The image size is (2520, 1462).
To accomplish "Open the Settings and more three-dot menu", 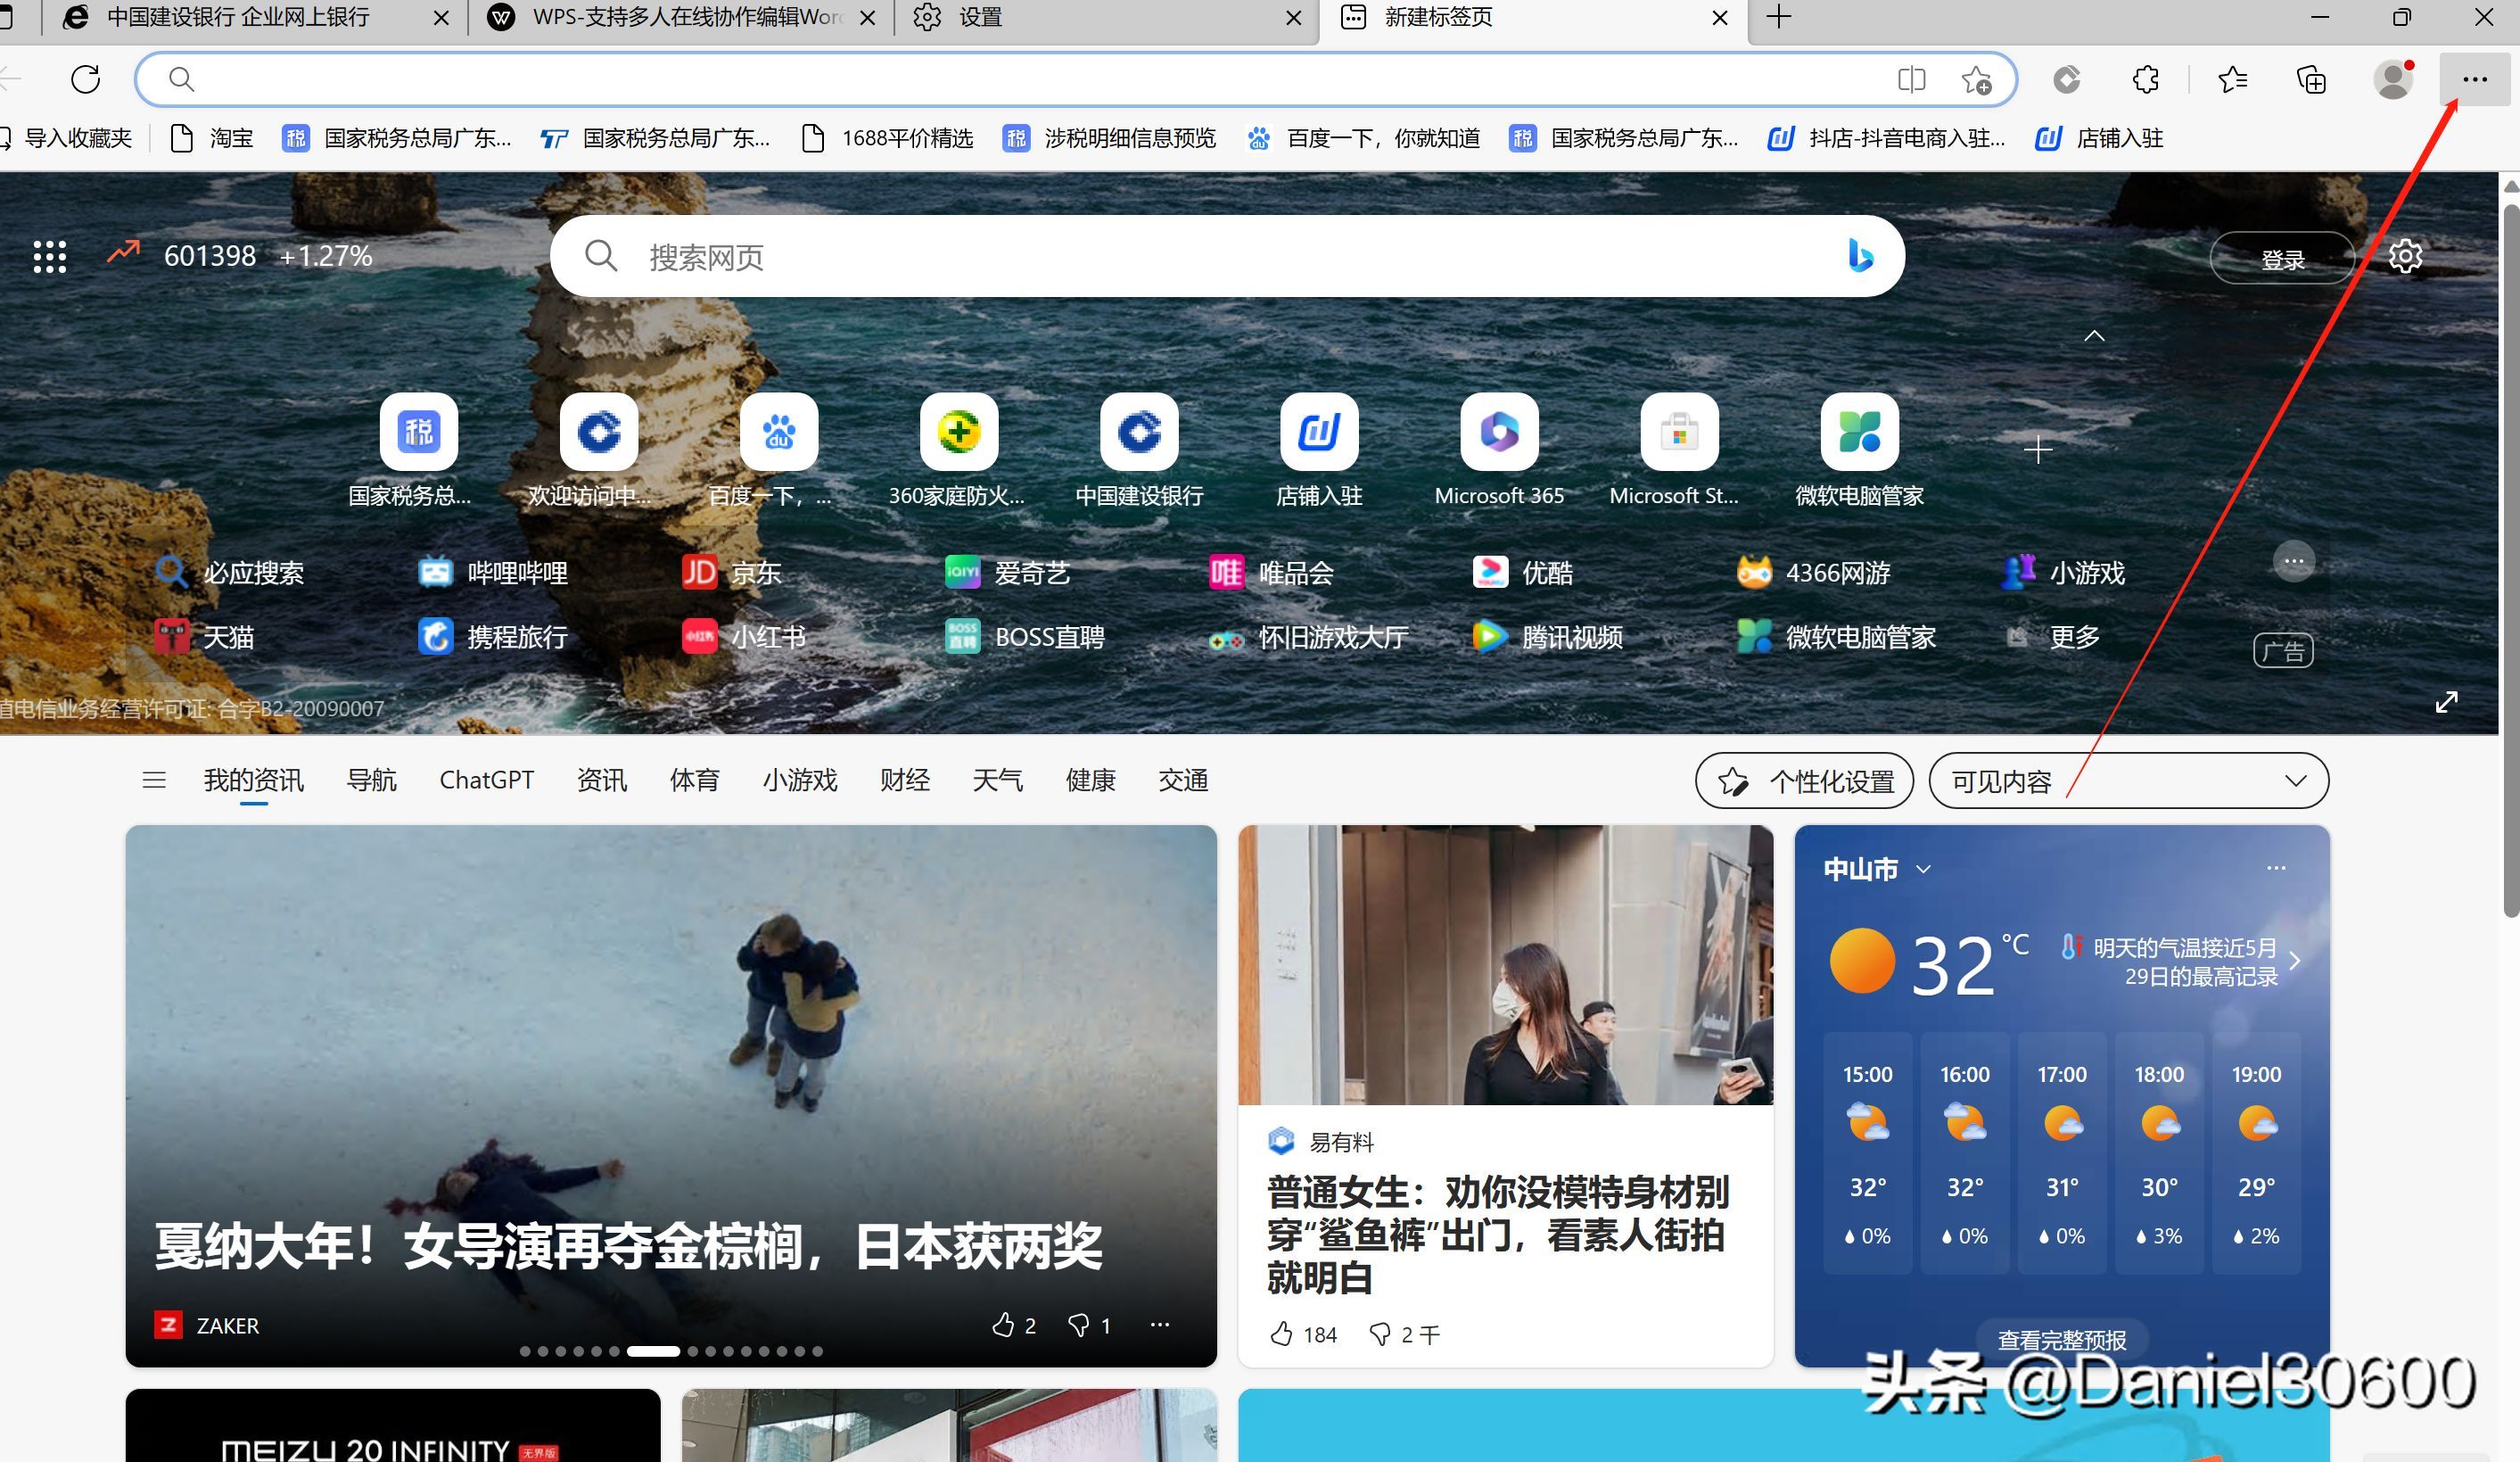I will [2474, 79].
